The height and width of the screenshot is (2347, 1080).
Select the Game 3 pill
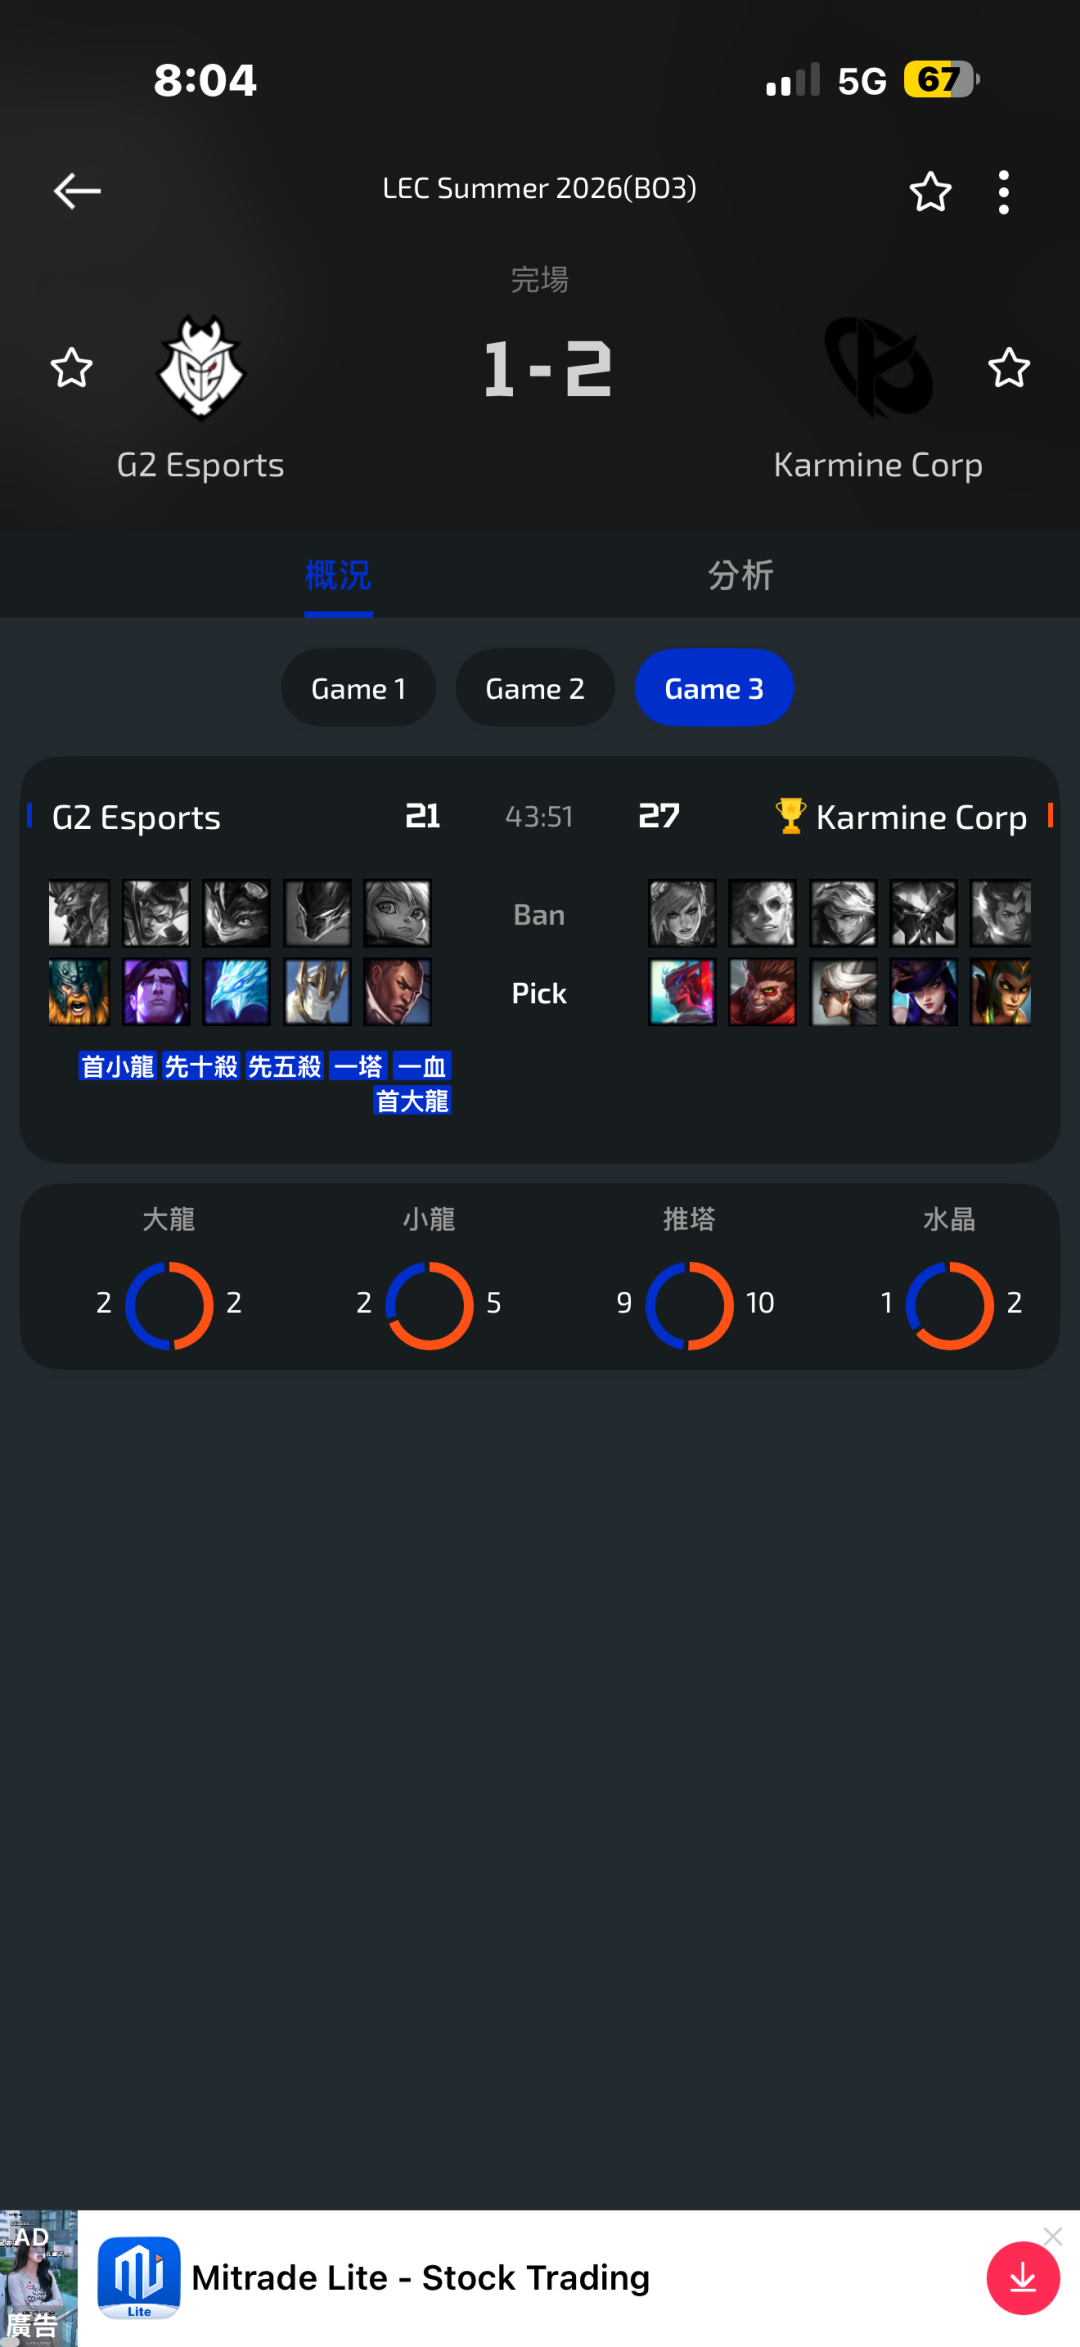click(x=714, y=688)
